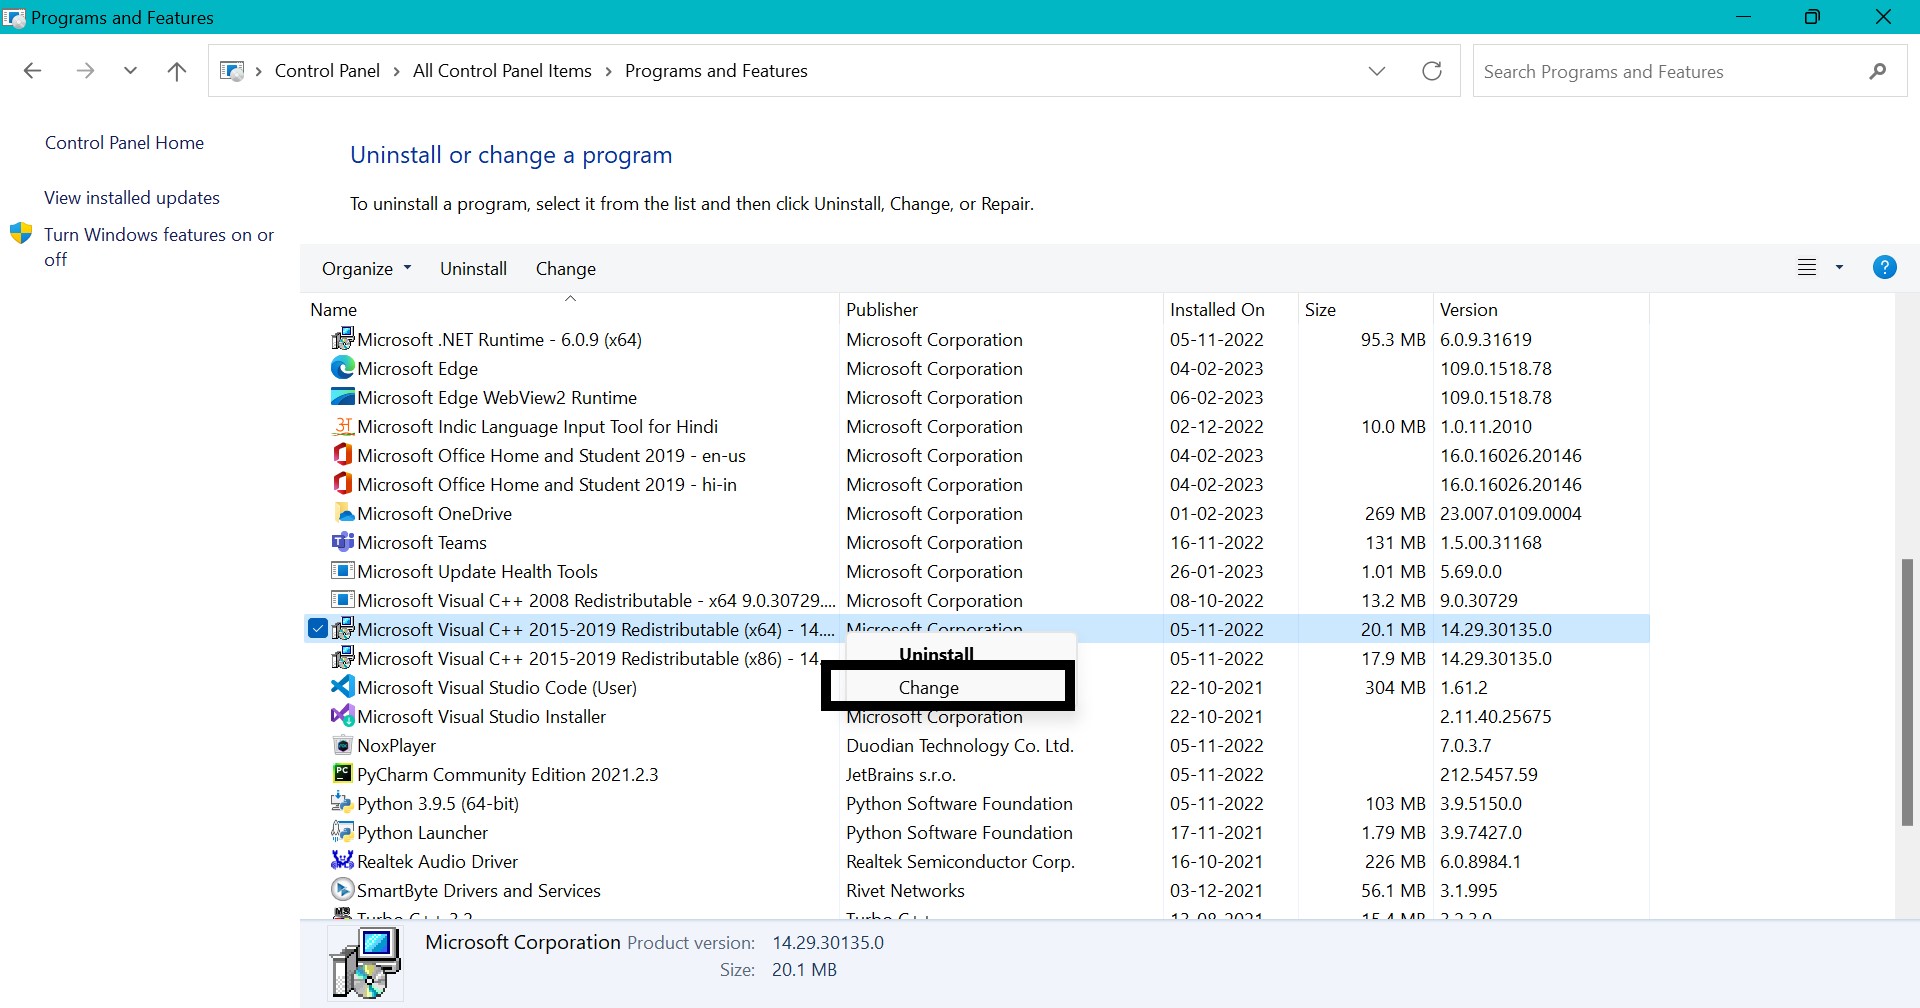Open the Organize dropdown menu
1920x1008 pixels.
[366, 268]
